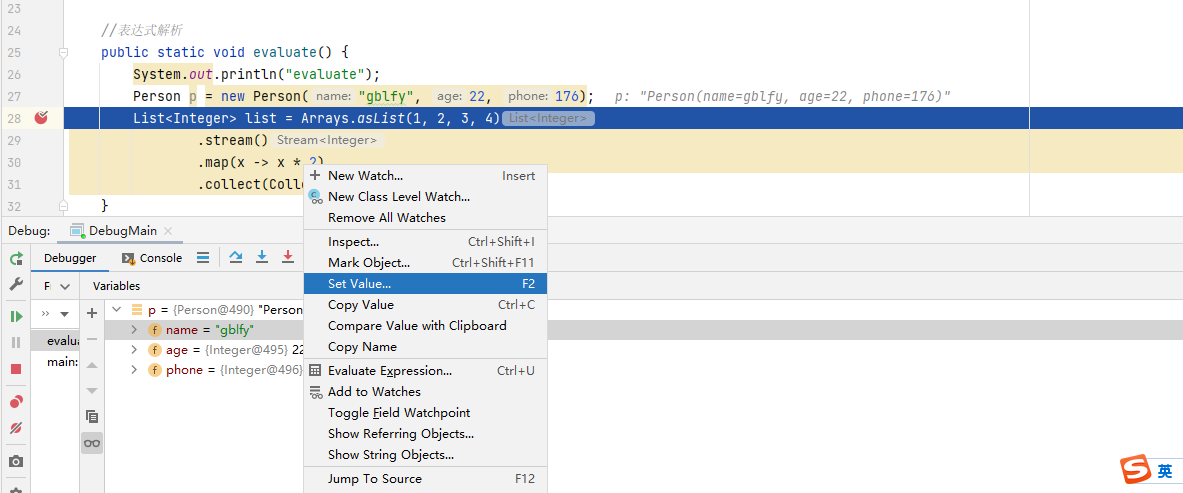Select Compare Value with Clipboard
The image size is (1183, 493).
(x=425, y=326)
